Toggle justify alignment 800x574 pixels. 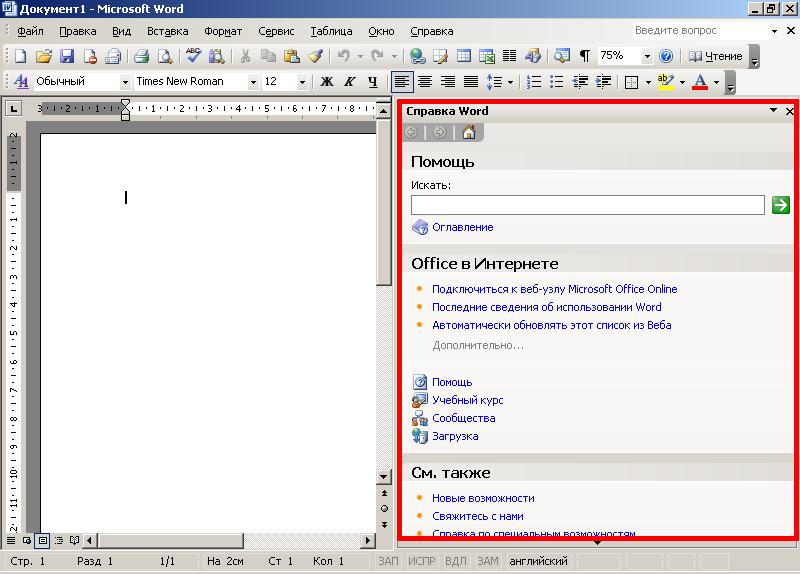(471, 82)
